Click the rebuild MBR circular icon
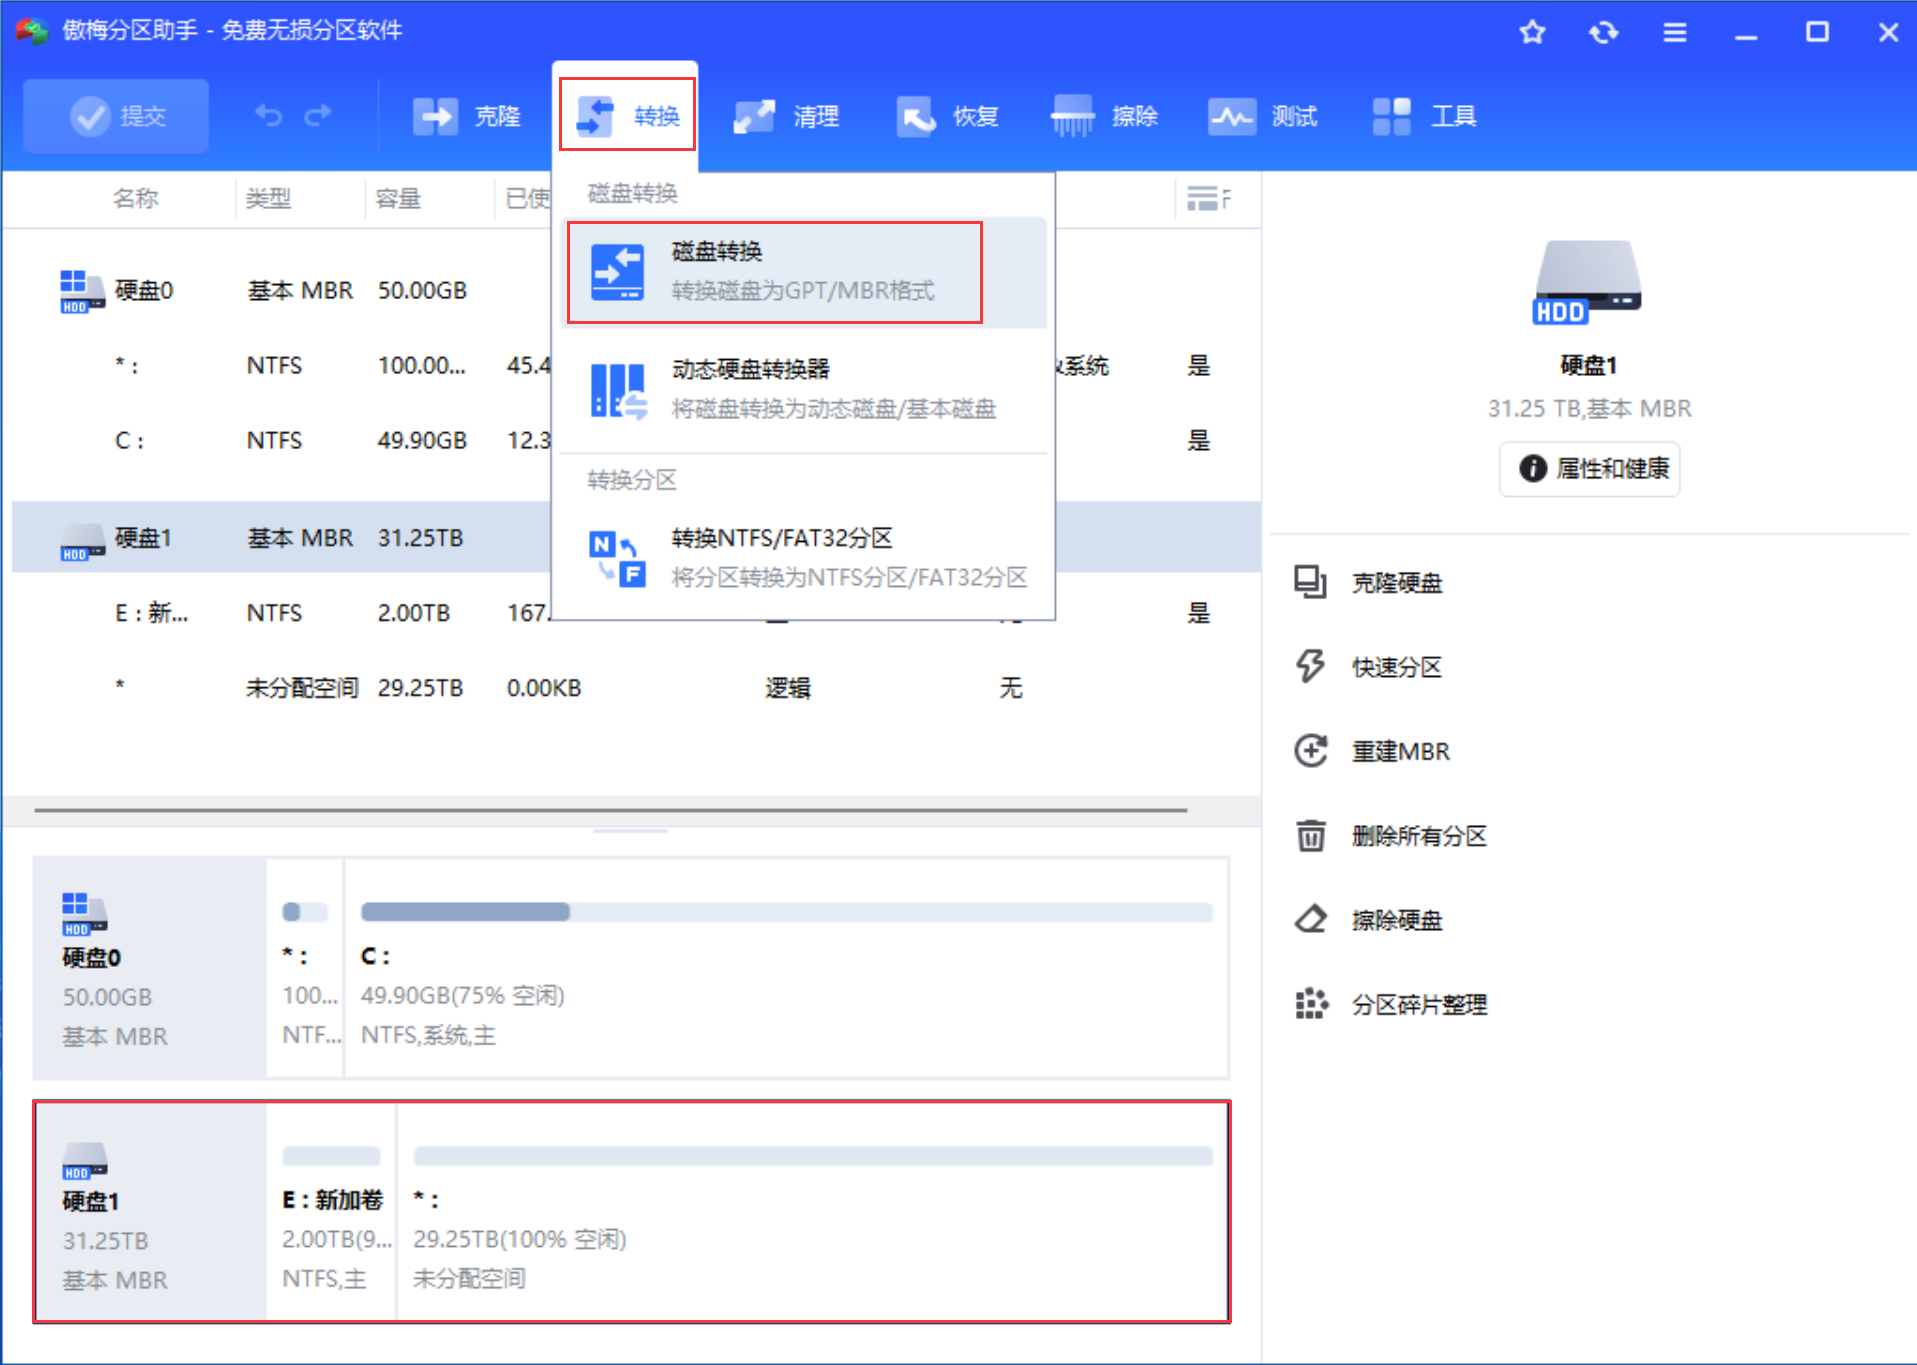Image resolution: width=1917 pixels, height=1365 pixels. (1310, 750)
